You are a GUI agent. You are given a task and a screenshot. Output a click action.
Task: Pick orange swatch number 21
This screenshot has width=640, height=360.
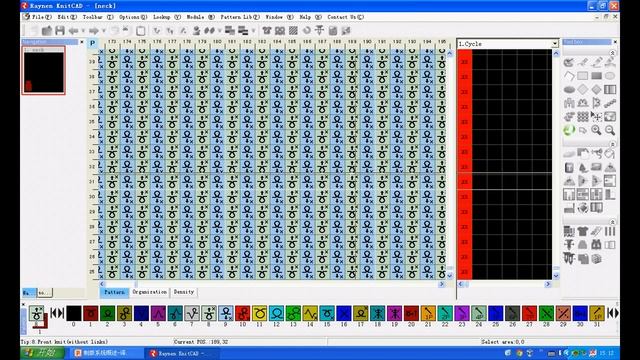pos(428,313)
